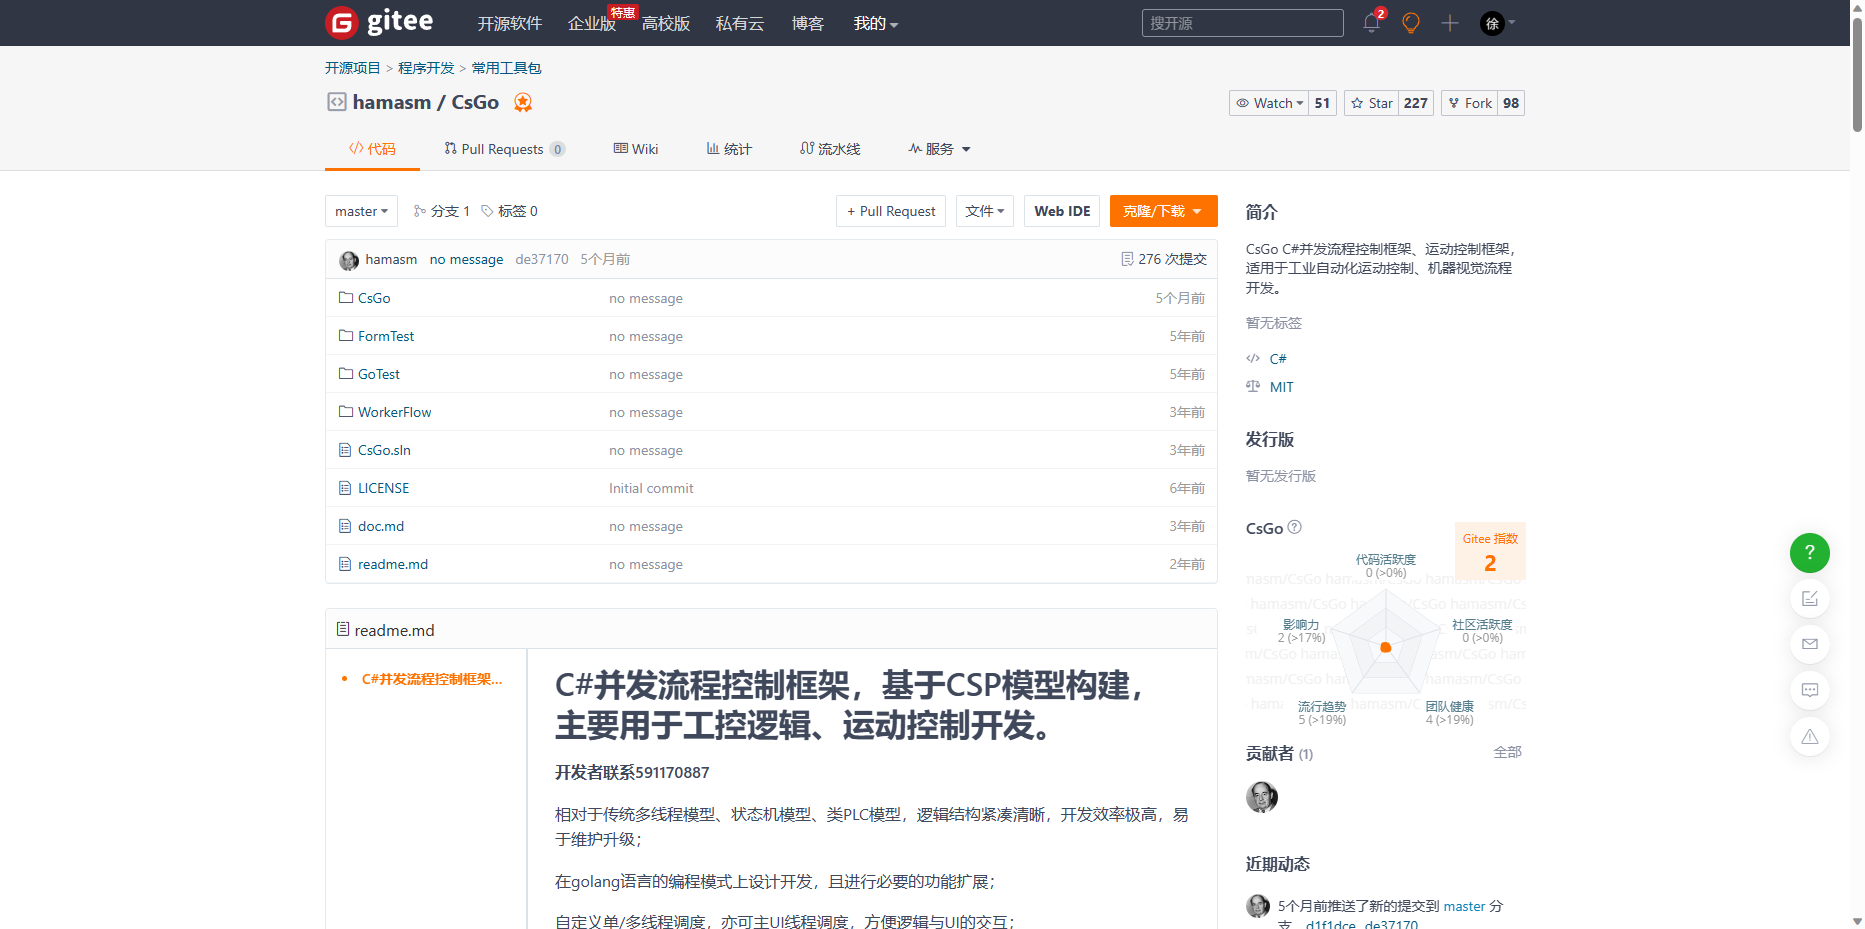Open the 流水线 tab

830,149
